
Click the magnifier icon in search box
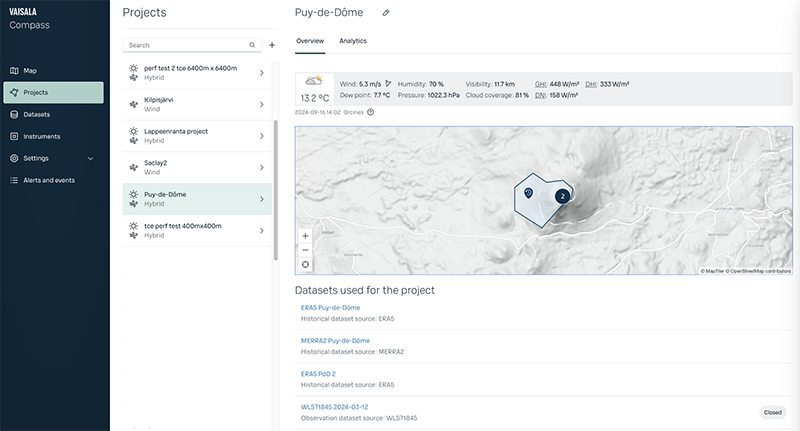click(252, 45)
